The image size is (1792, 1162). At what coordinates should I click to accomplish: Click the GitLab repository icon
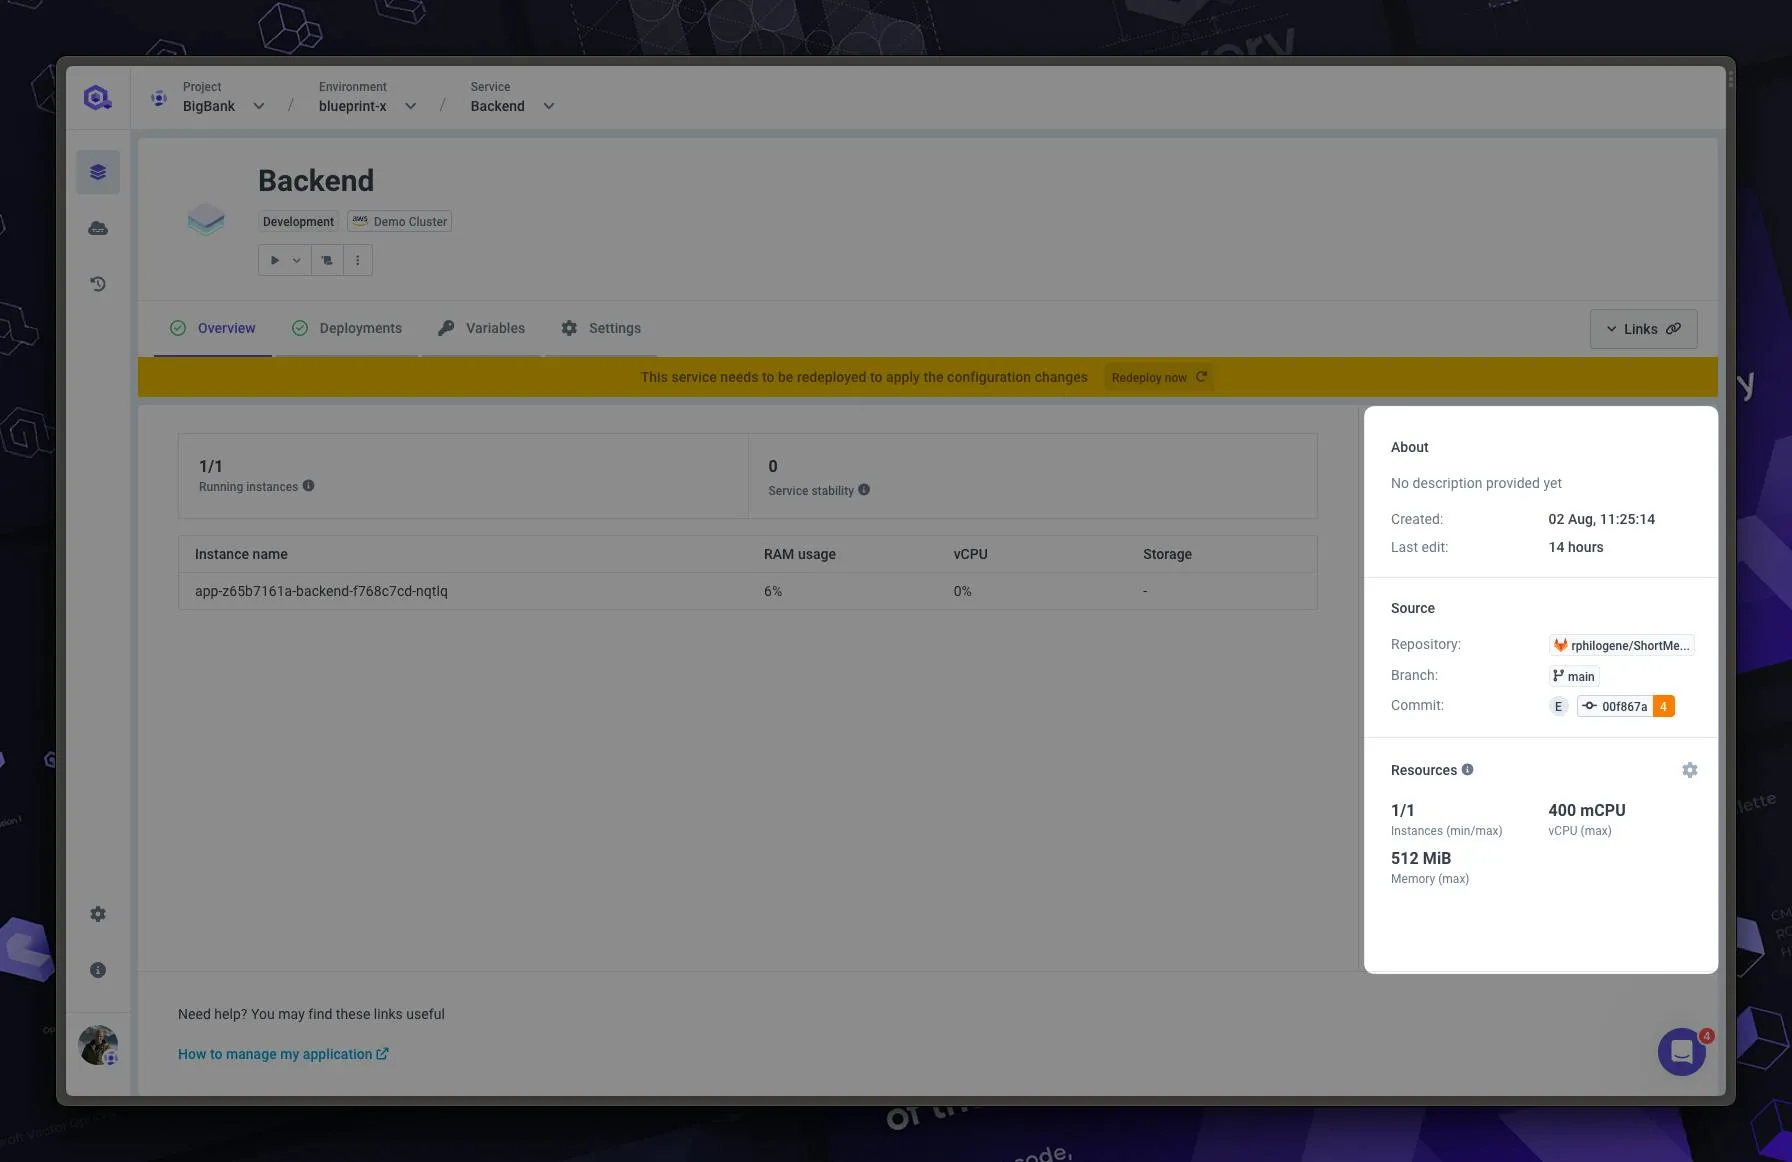coord(1559,645)
